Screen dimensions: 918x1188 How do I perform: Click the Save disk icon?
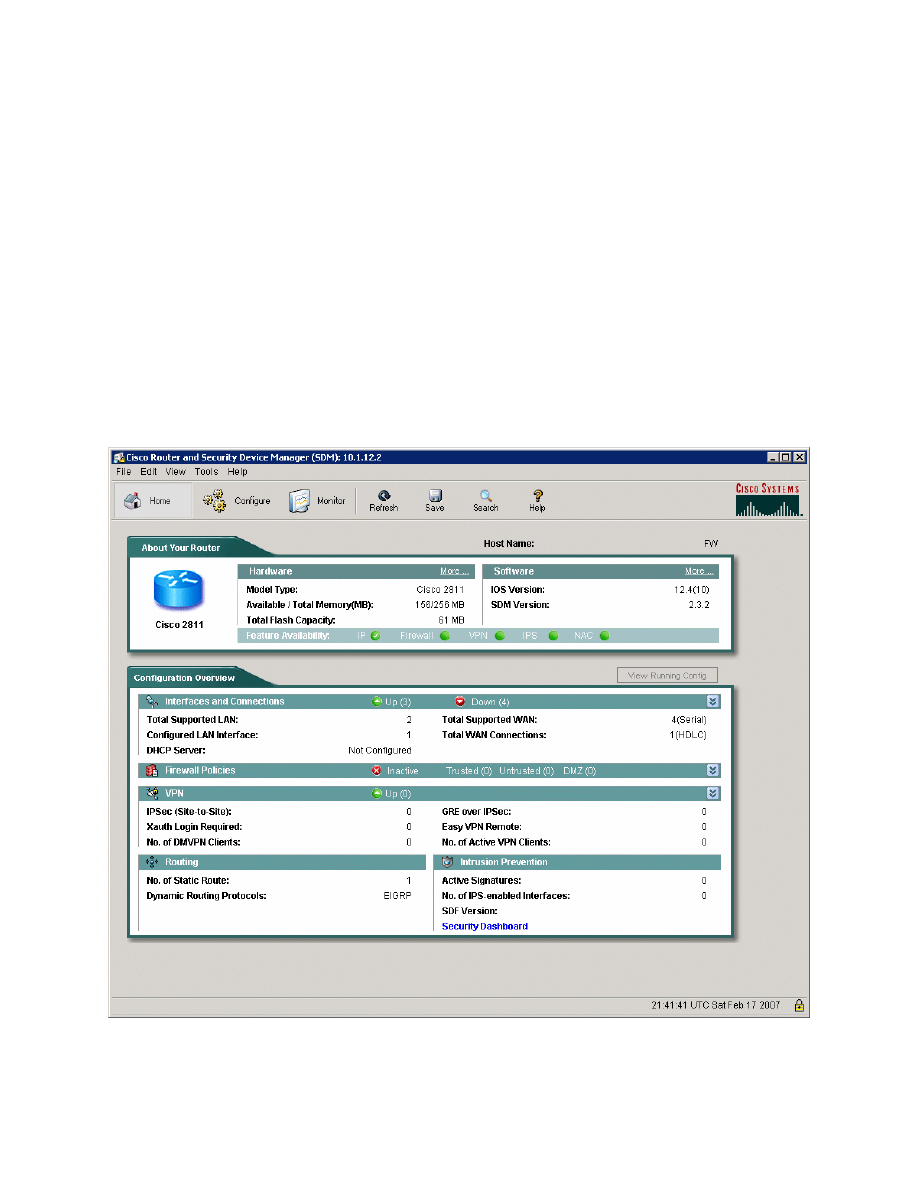coord(435,495)
